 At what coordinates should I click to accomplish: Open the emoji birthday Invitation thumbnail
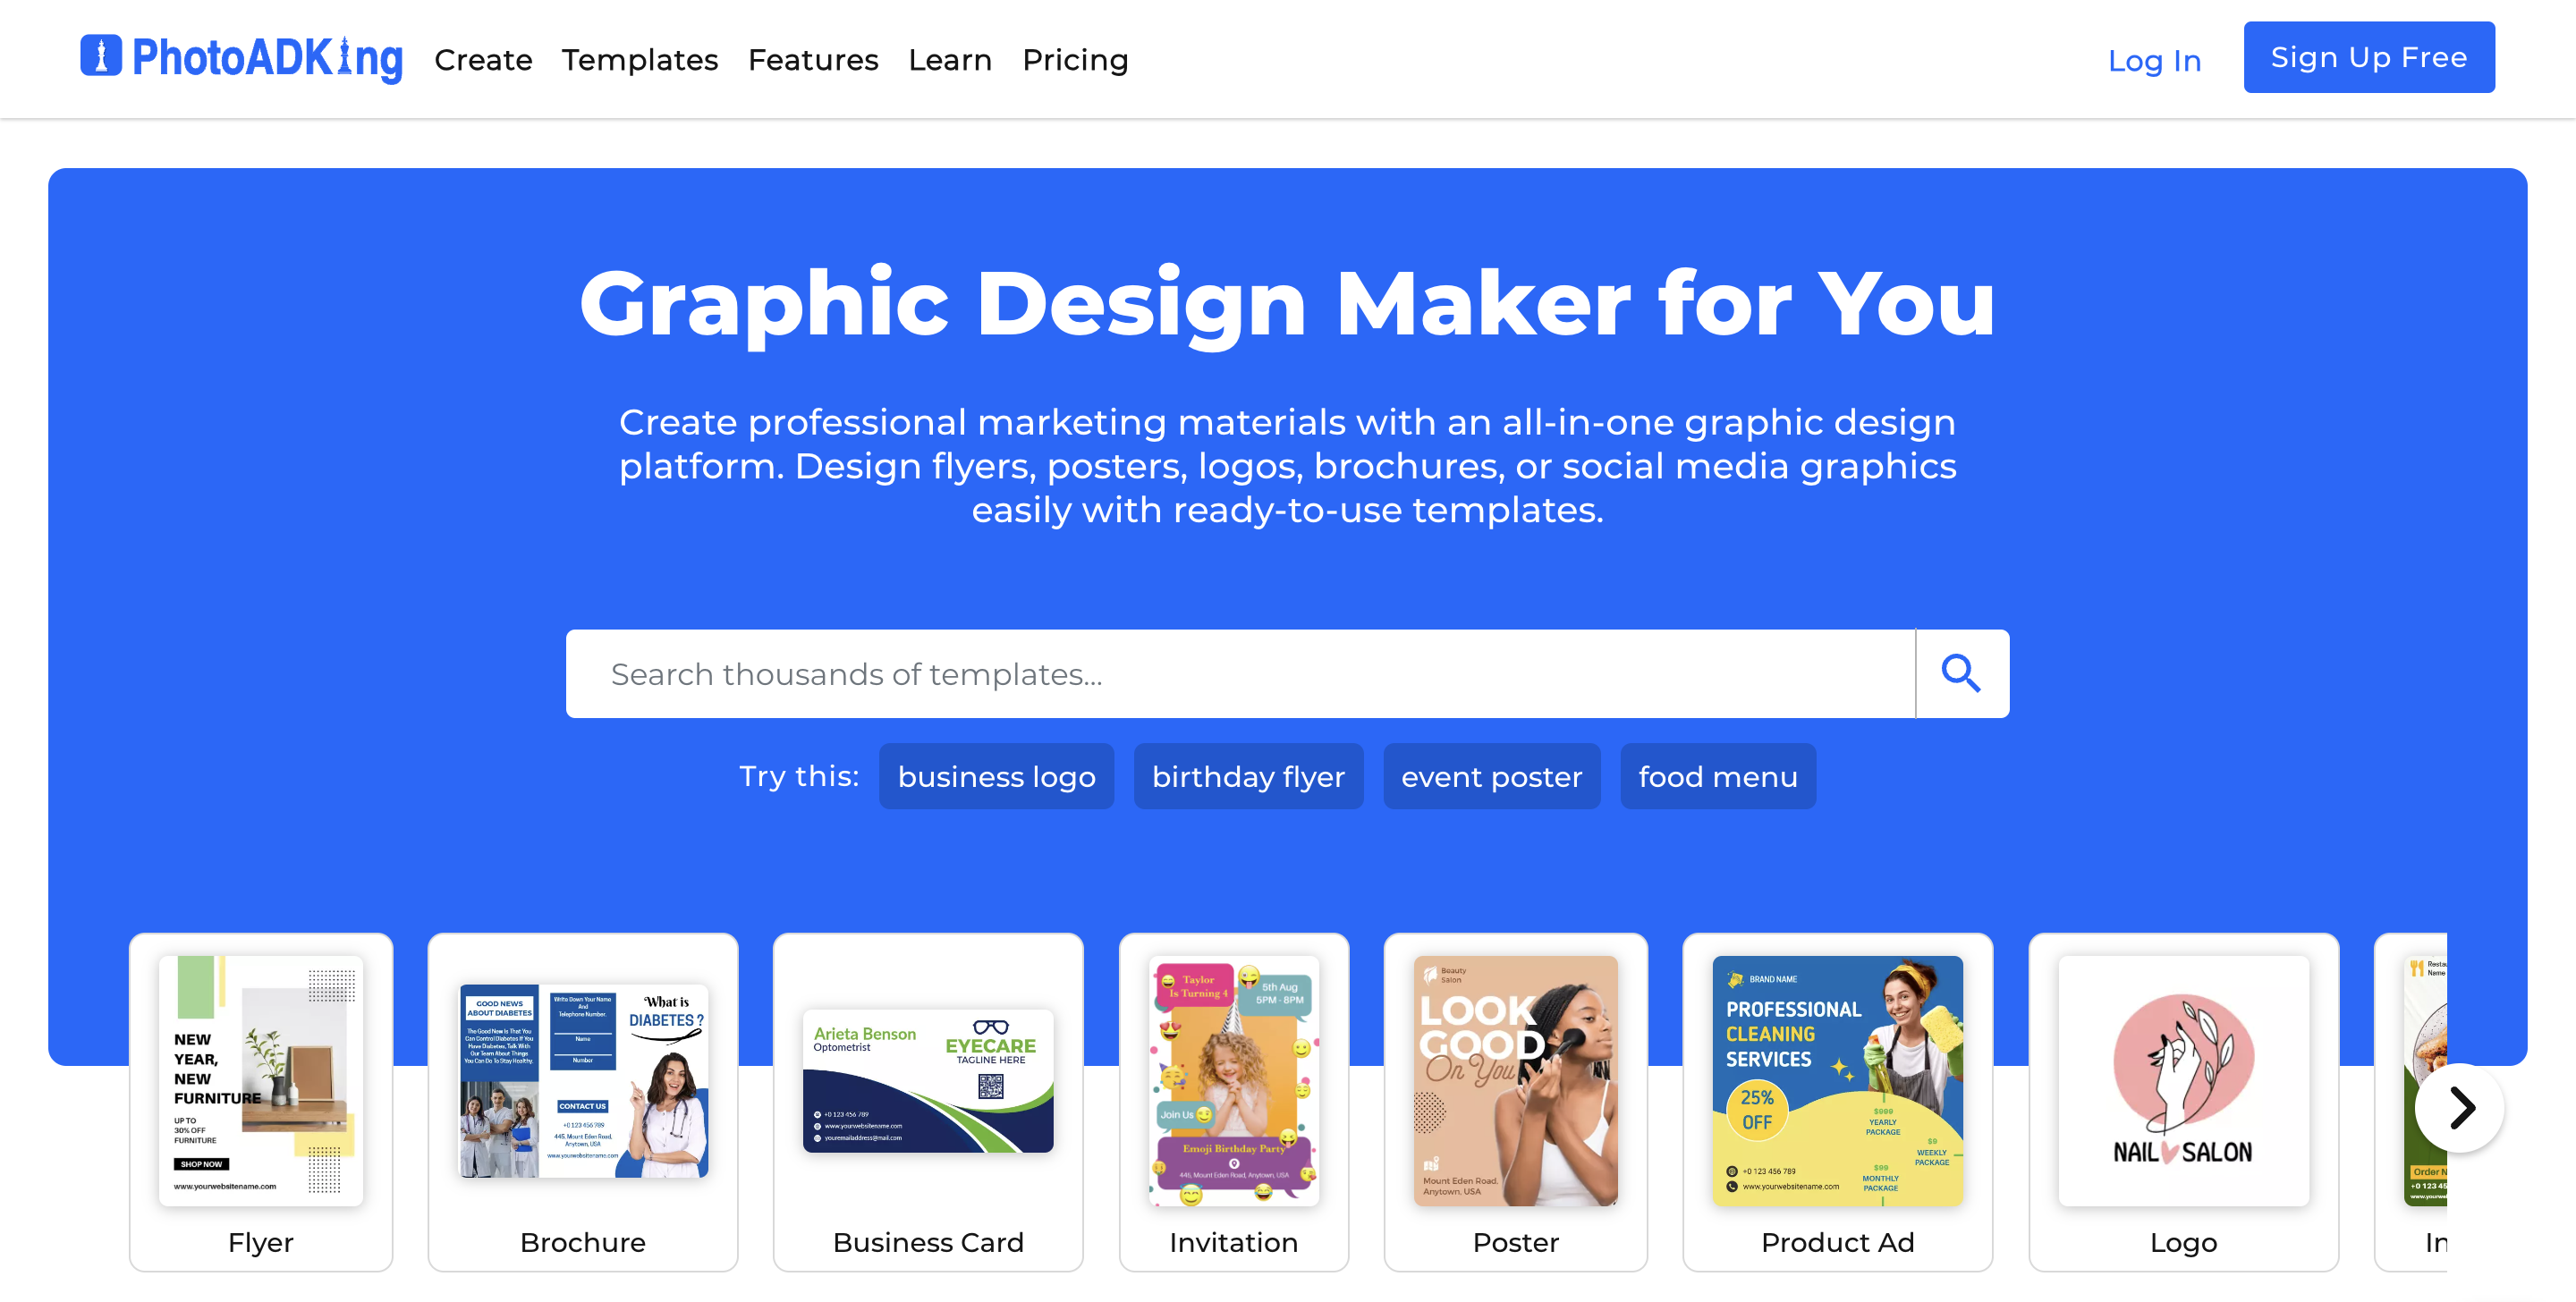click(x=1234, y=1080)
